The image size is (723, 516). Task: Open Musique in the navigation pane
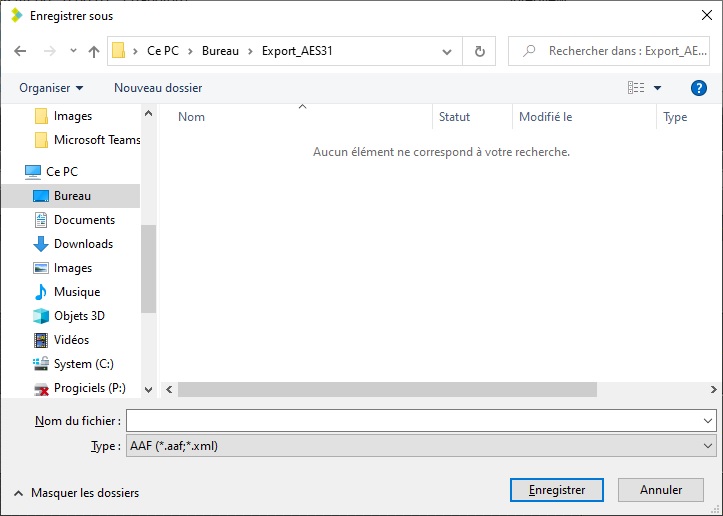coord(76,292)
